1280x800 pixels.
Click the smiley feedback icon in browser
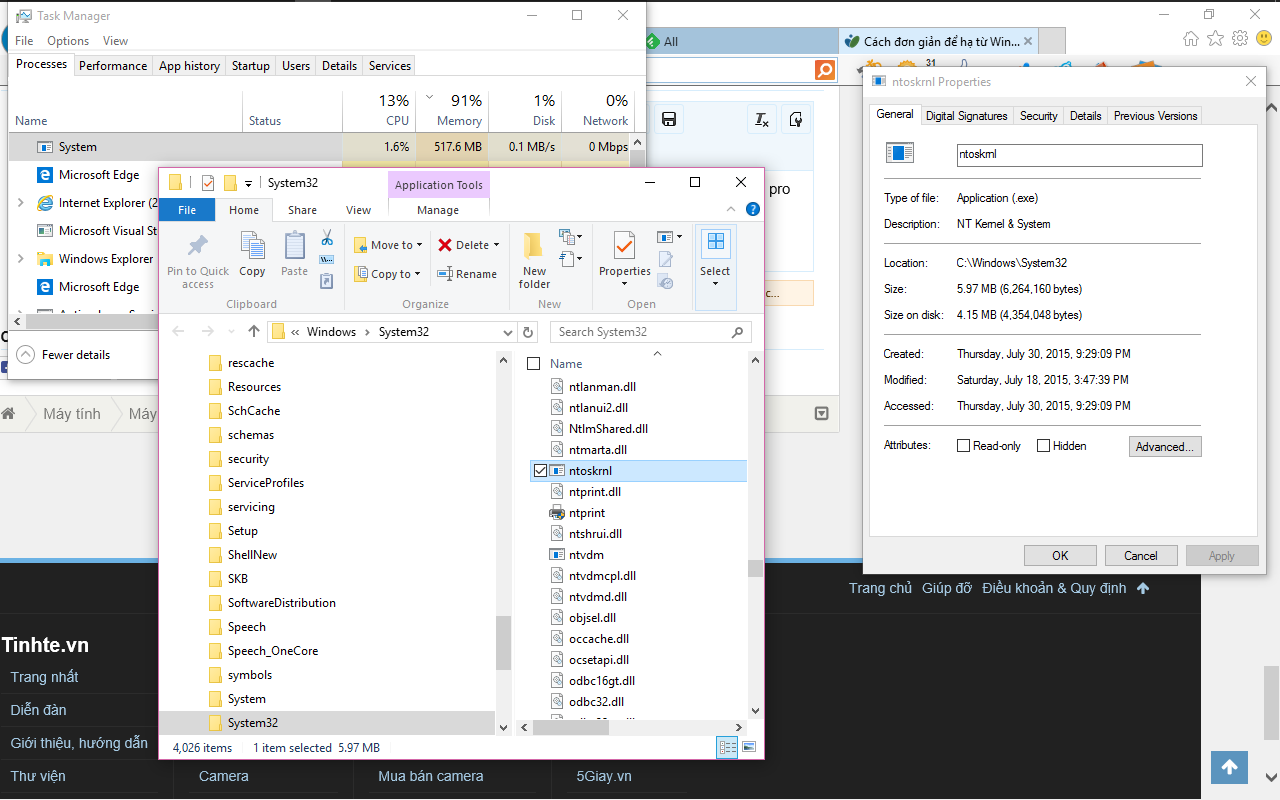click(1263, 38)
